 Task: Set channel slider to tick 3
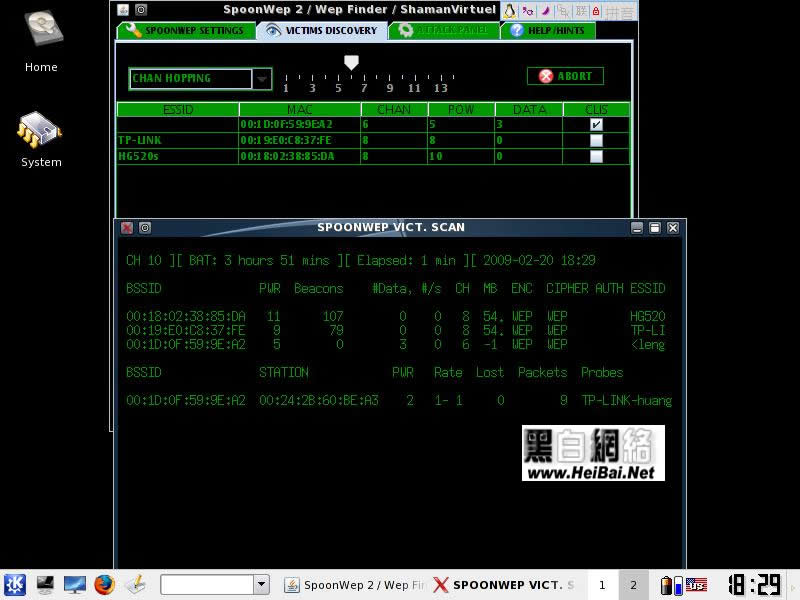[312, 78]
